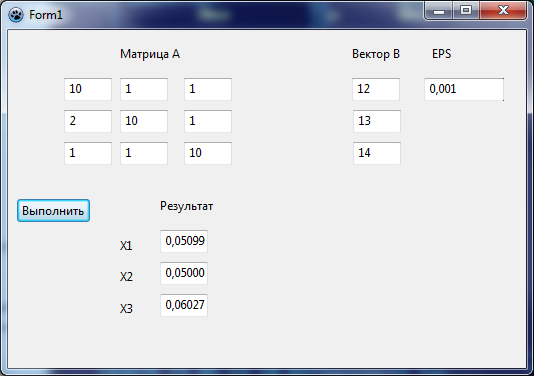Click the Матрица A label

pos(150,54)
